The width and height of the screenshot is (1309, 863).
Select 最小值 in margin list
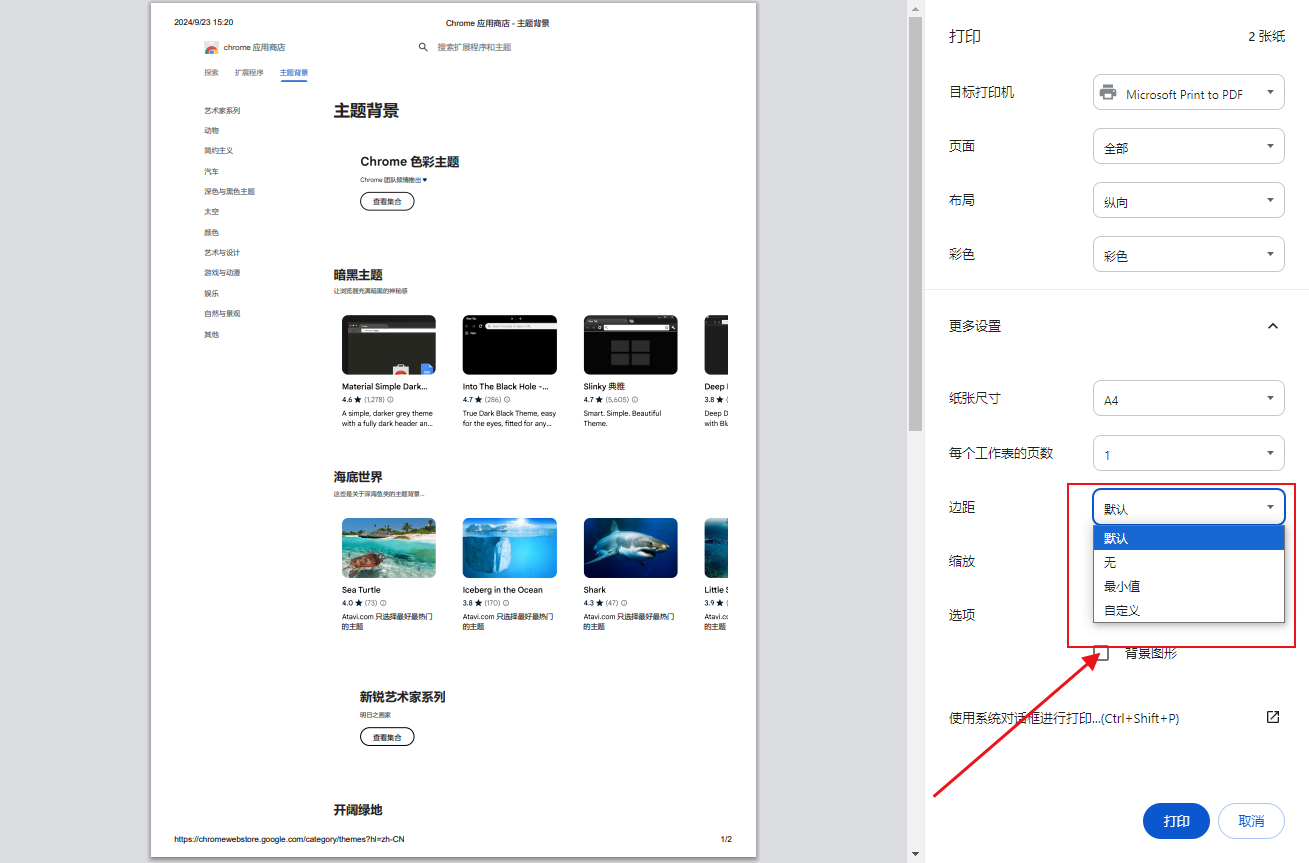(1188, 586)
